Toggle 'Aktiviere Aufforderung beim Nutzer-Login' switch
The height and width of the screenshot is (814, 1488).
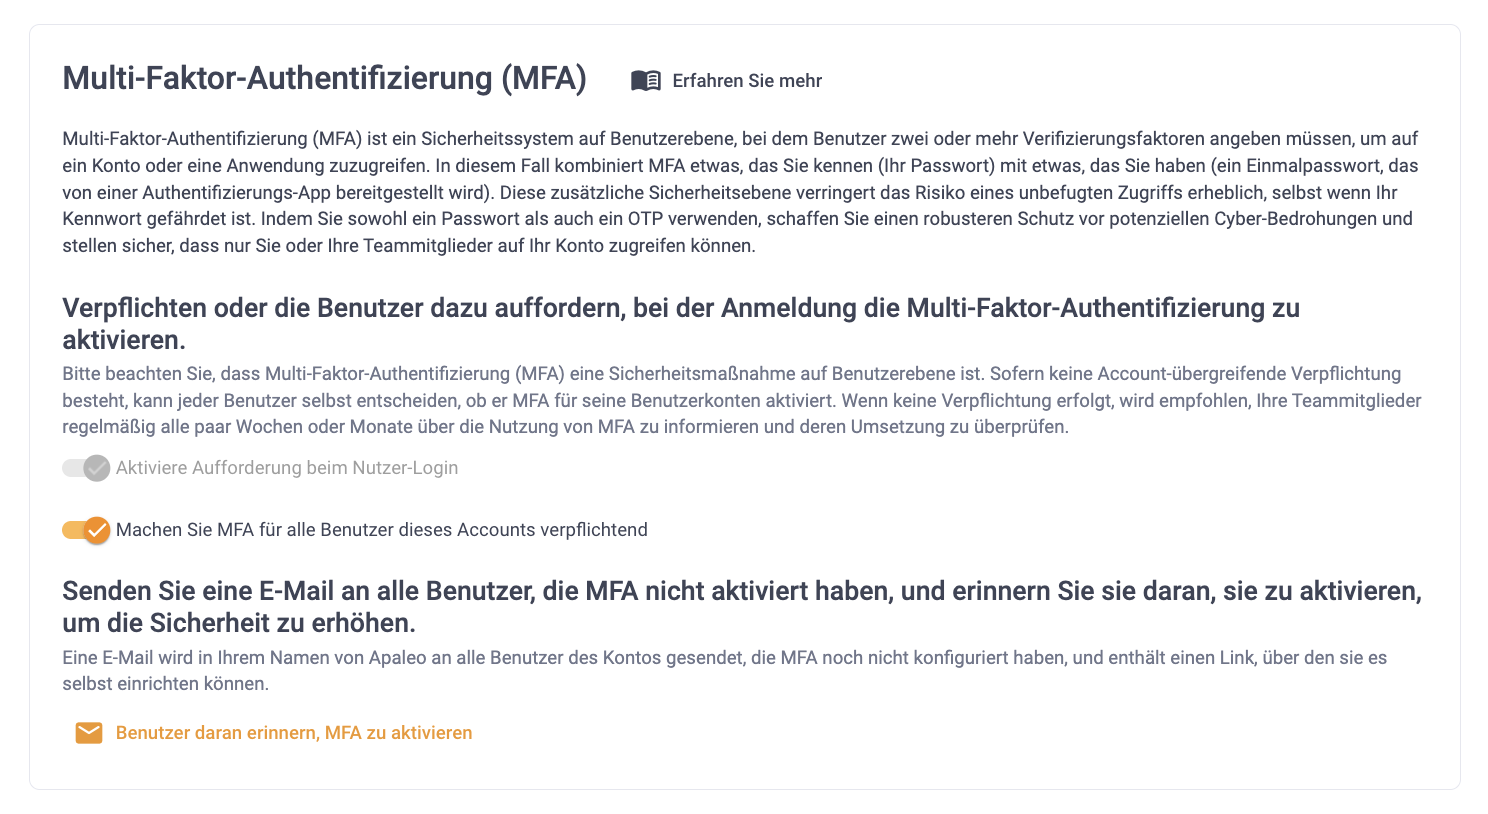[86, 468]
